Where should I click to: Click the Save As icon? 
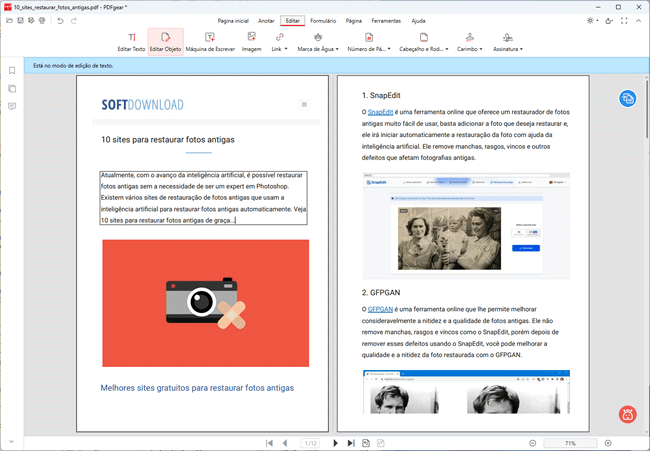pyautogui.click(x=31, y=20)
